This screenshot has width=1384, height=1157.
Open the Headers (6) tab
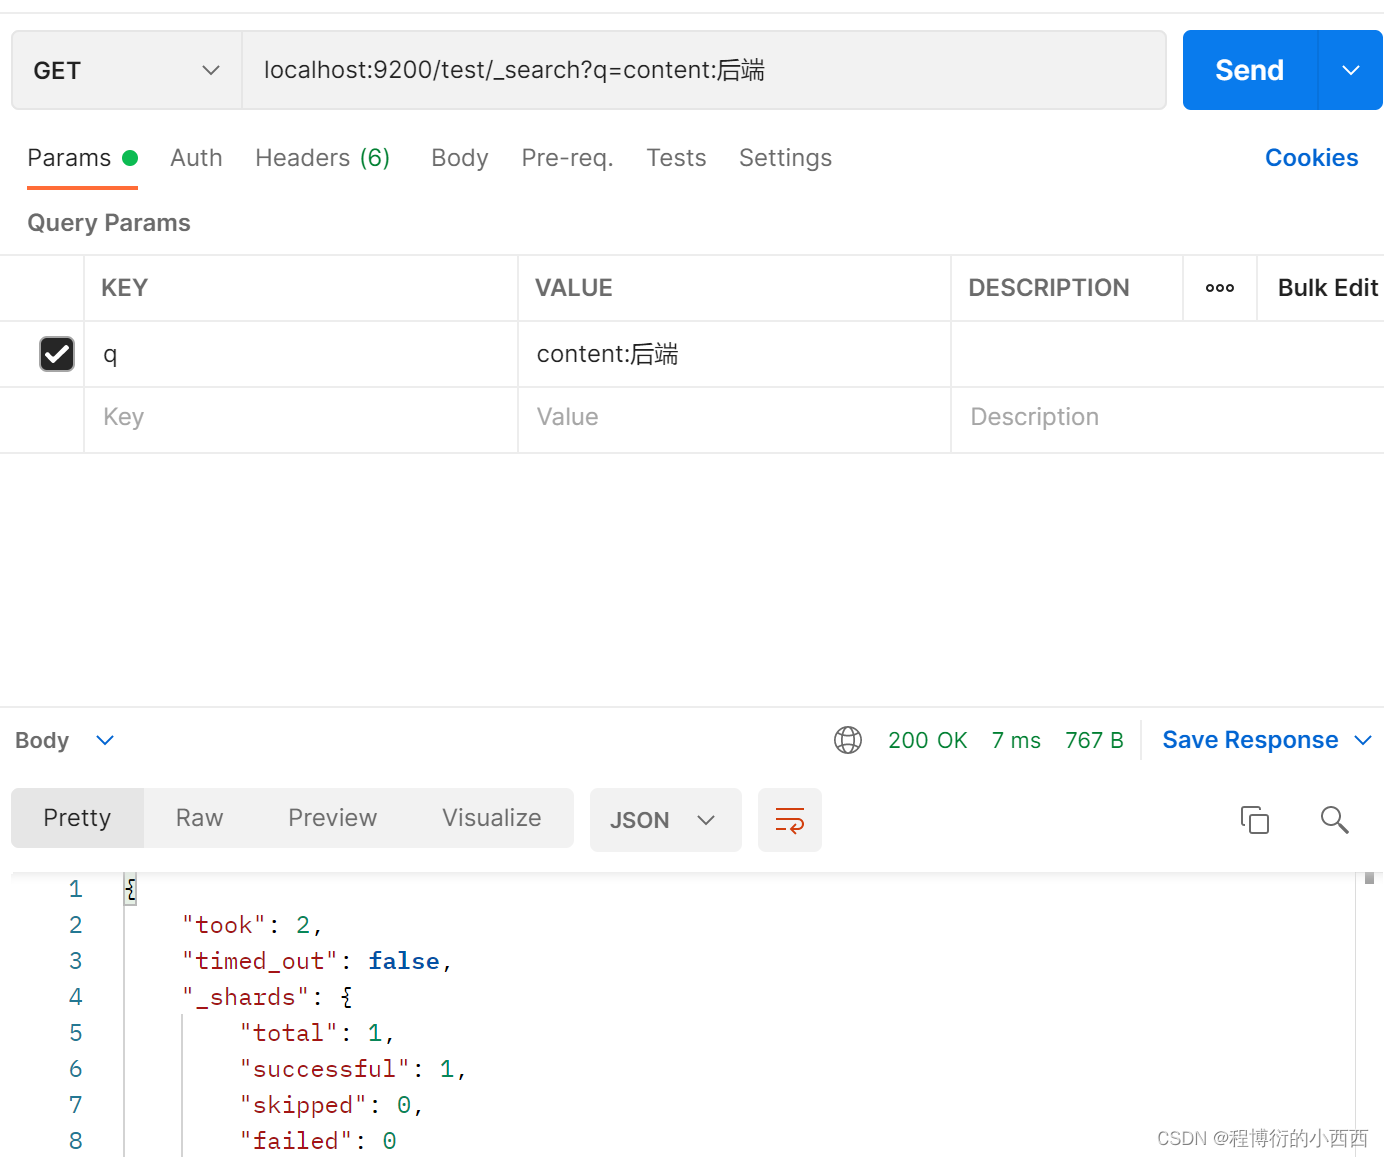click(322, 158)
